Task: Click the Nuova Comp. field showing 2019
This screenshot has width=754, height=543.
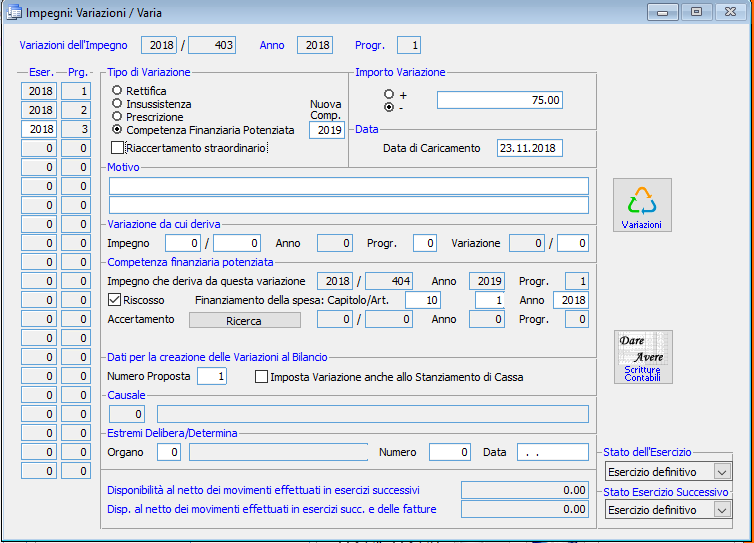Action: tap(327, 130)
